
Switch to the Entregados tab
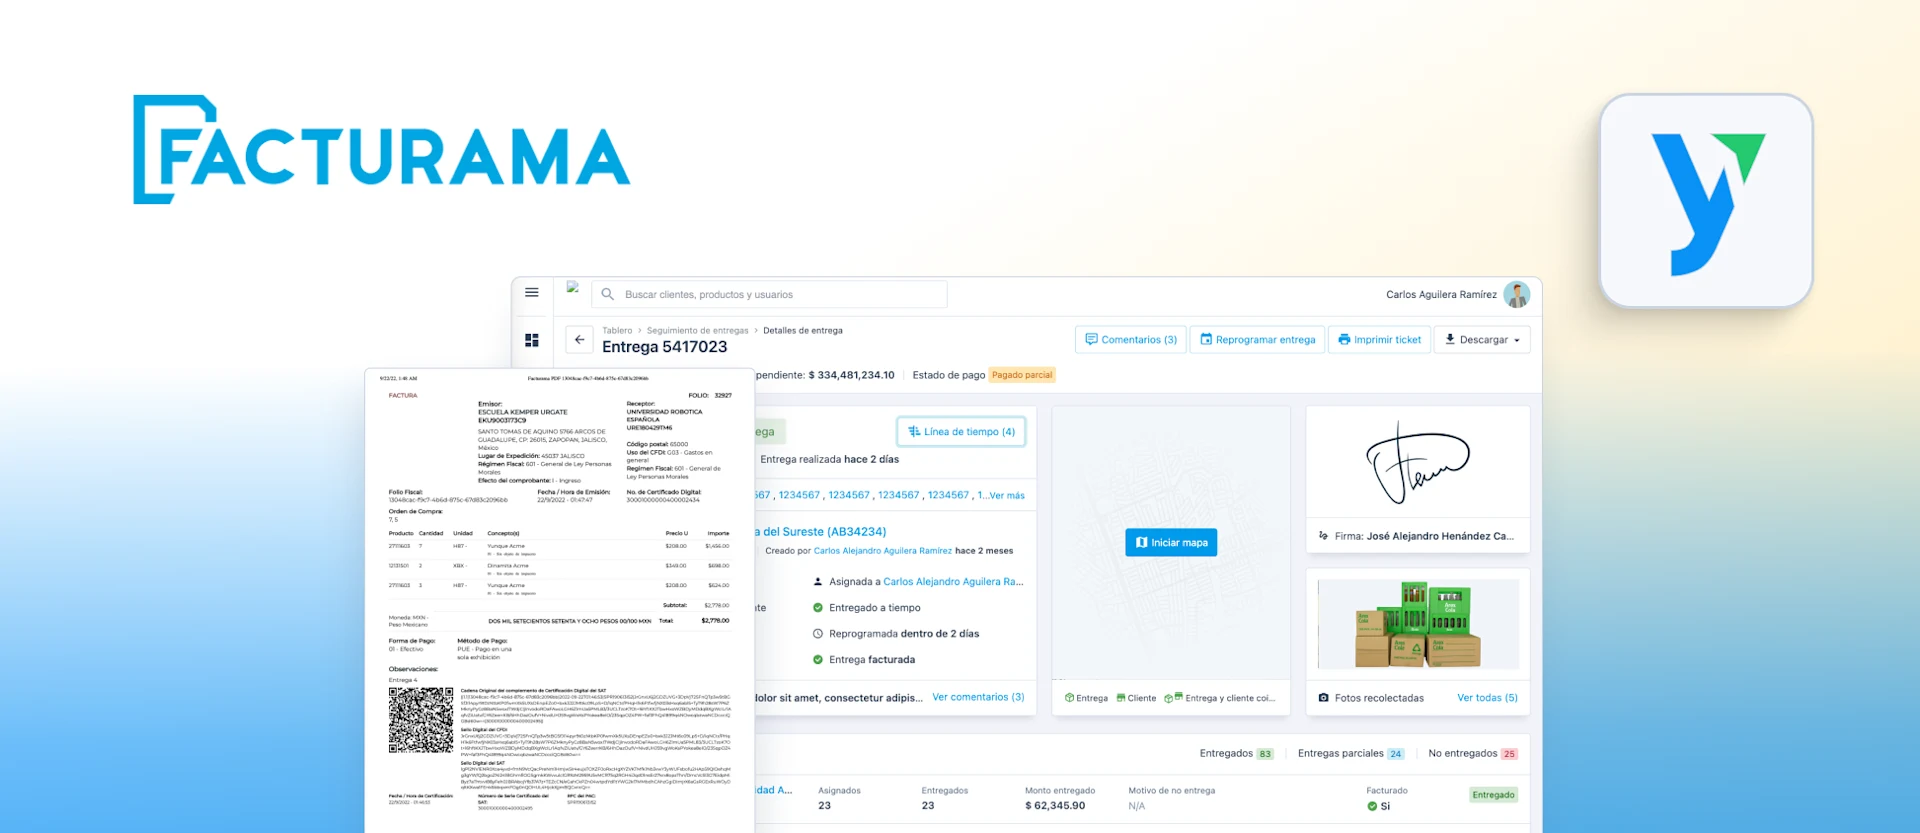click(1236, 754)
